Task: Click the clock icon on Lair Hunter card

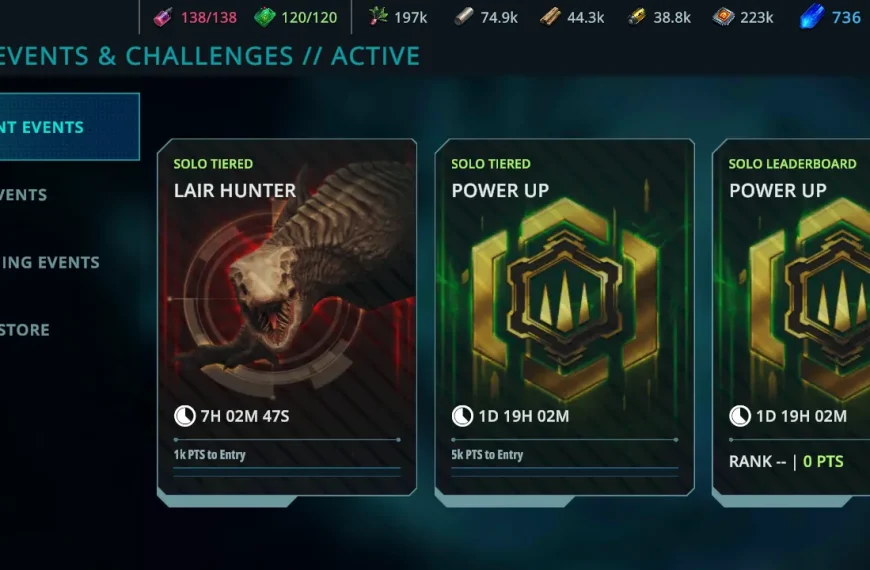Action: [x=185, y=416]
